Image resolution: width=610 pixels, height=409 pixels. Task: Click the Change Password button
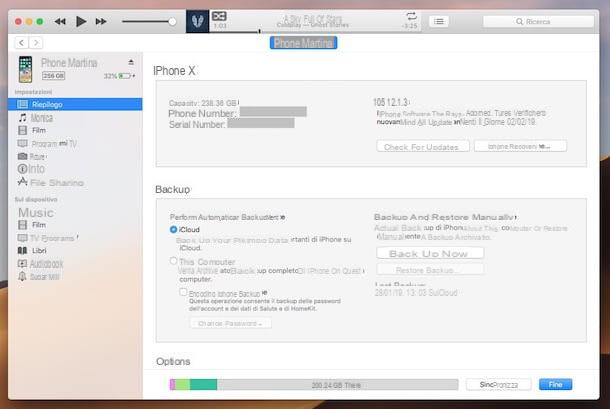tap(230, 323)
